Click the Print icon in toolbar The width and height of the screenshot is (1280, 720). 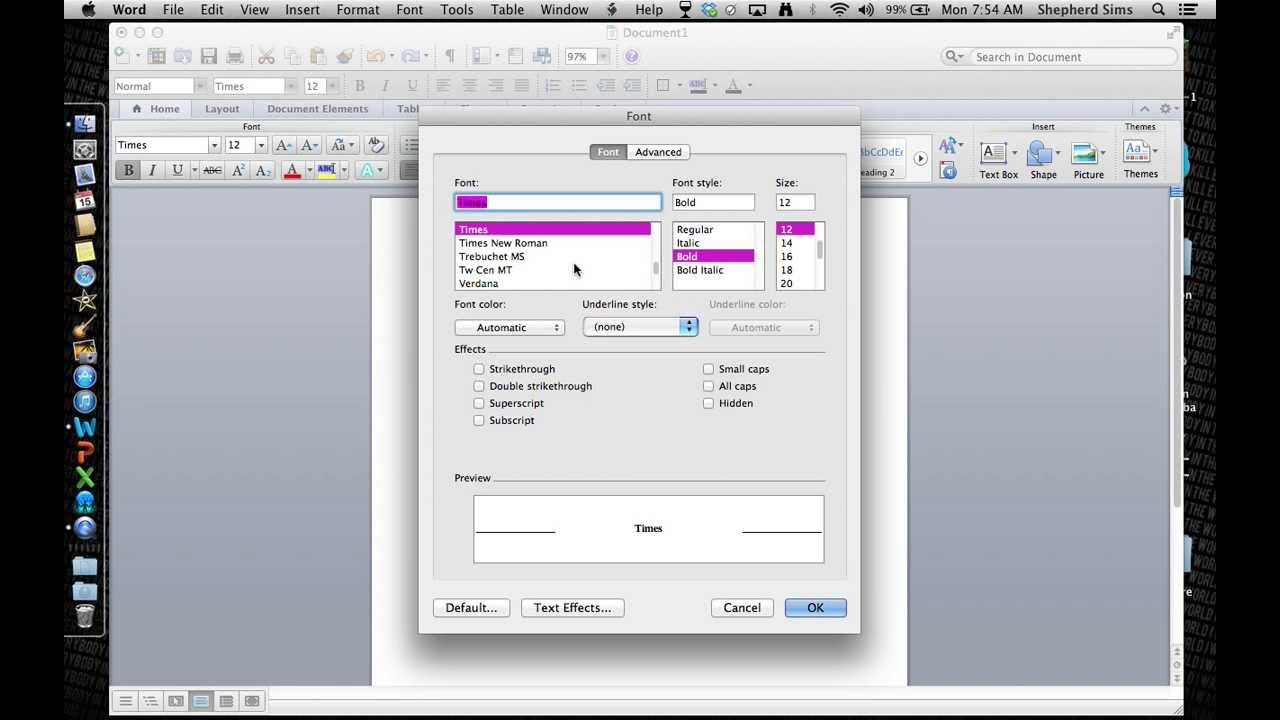tap(235, 56)
